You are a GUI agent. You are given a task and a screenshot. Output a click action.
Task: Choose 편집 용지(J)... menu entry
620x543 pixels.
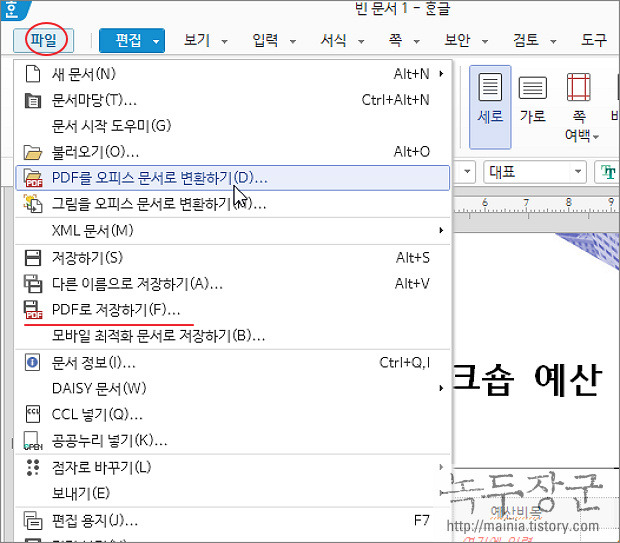click(x=232, y=521)
